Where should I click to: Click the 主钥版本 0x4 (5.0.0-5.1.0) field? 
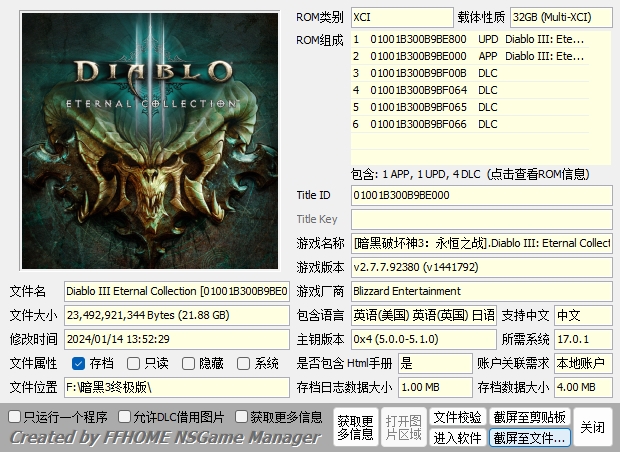(423, 340)
